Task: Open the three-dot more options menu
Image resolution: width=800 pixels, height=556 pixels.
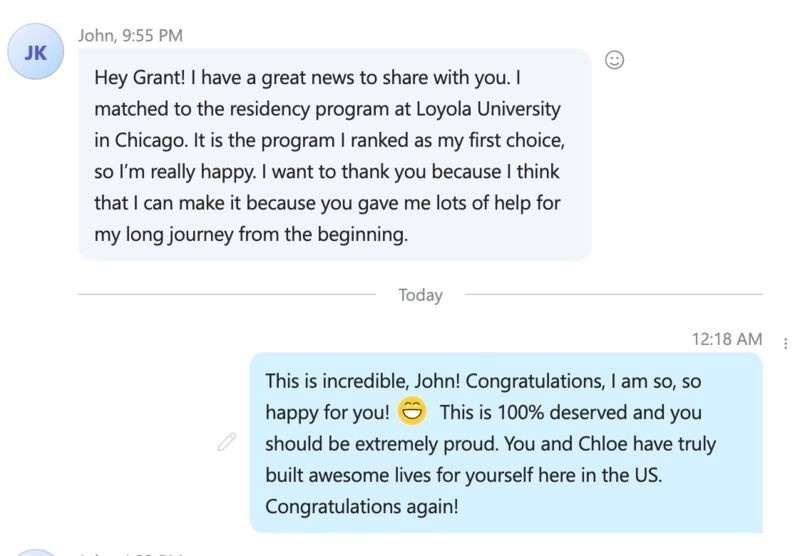Action: click(x=785, y=343)
